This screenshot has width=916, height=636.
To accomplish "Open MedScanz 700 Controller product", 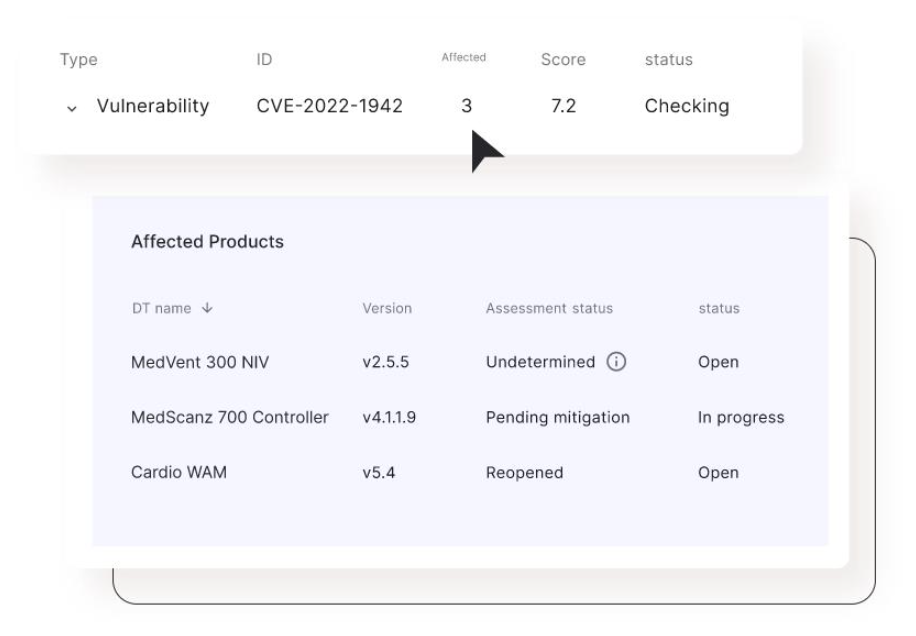I will click(230, 417).
